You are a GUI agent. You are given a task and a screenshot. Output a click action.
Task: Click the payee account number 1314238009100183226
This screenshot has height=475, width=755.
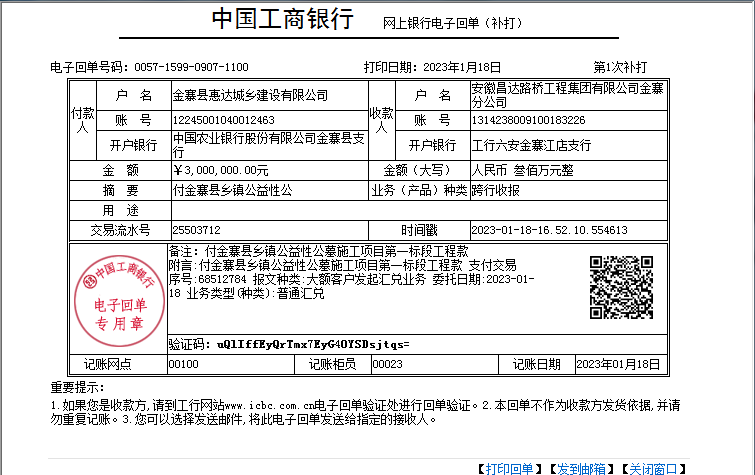click(x=528, y=120)
